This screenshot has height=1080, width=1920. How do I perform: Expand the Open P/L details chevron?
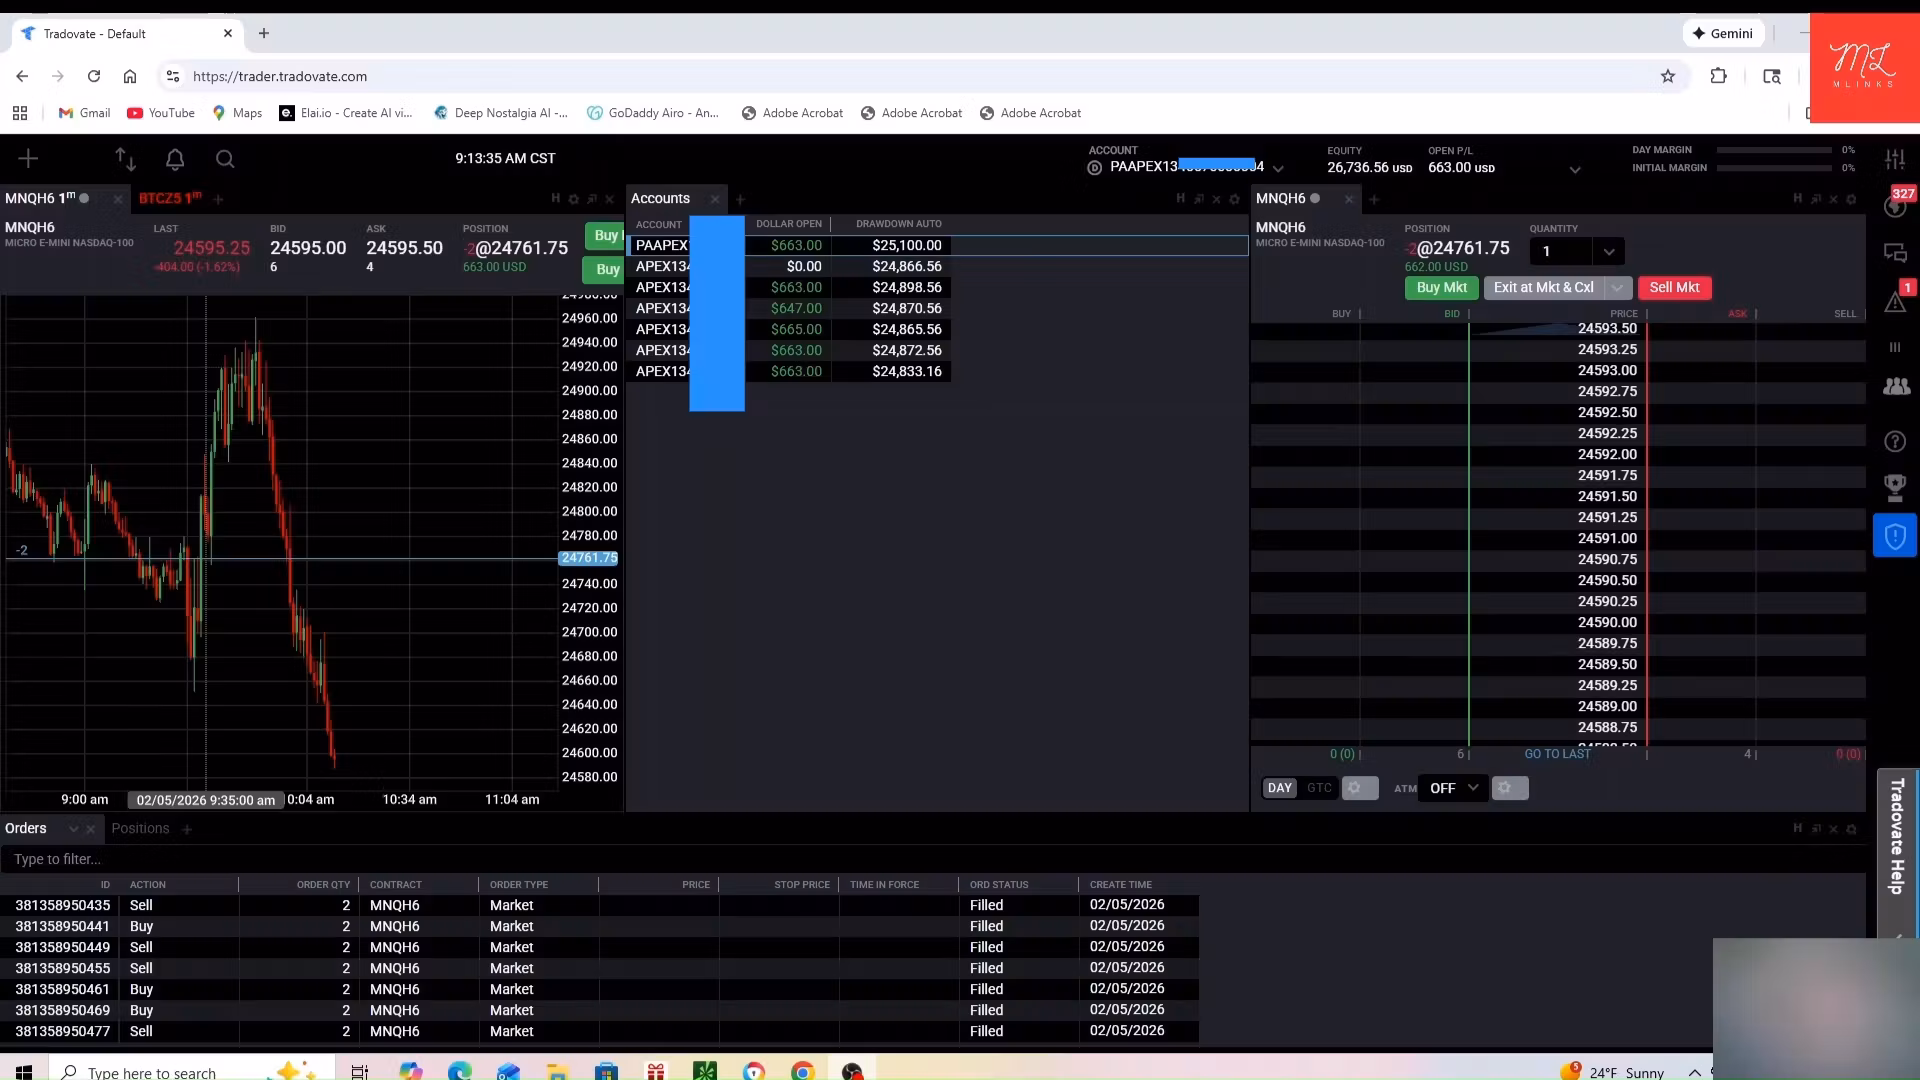(x=1575, y=169)
